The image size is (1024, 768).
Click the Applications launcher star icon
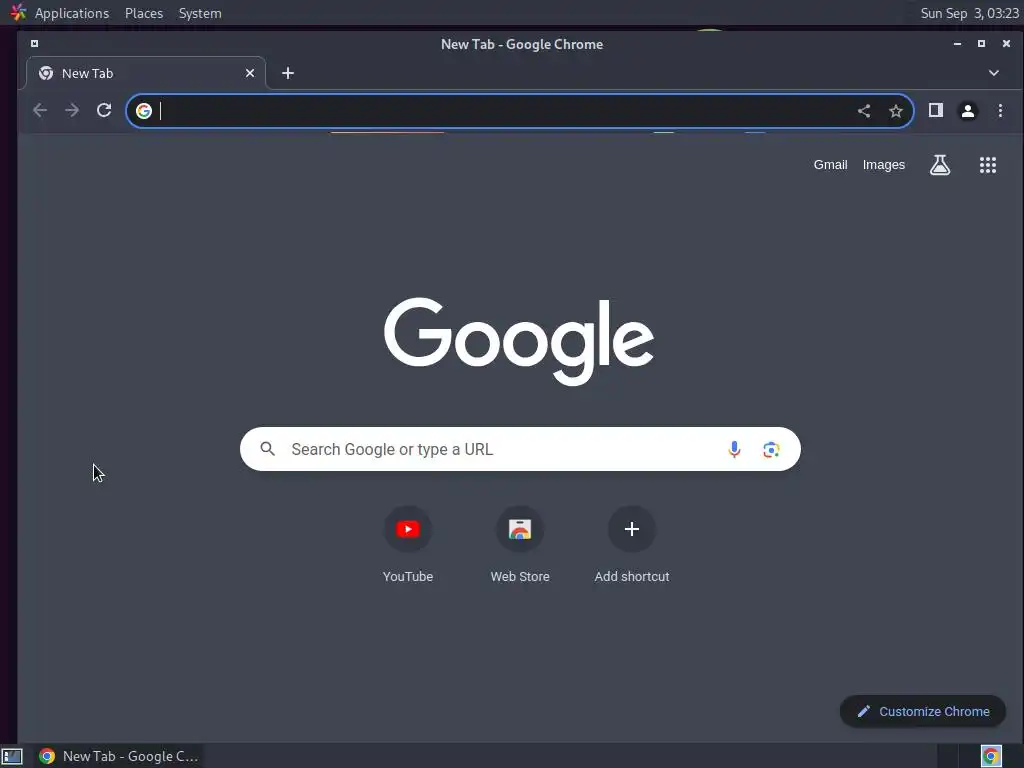click(18, 12)
